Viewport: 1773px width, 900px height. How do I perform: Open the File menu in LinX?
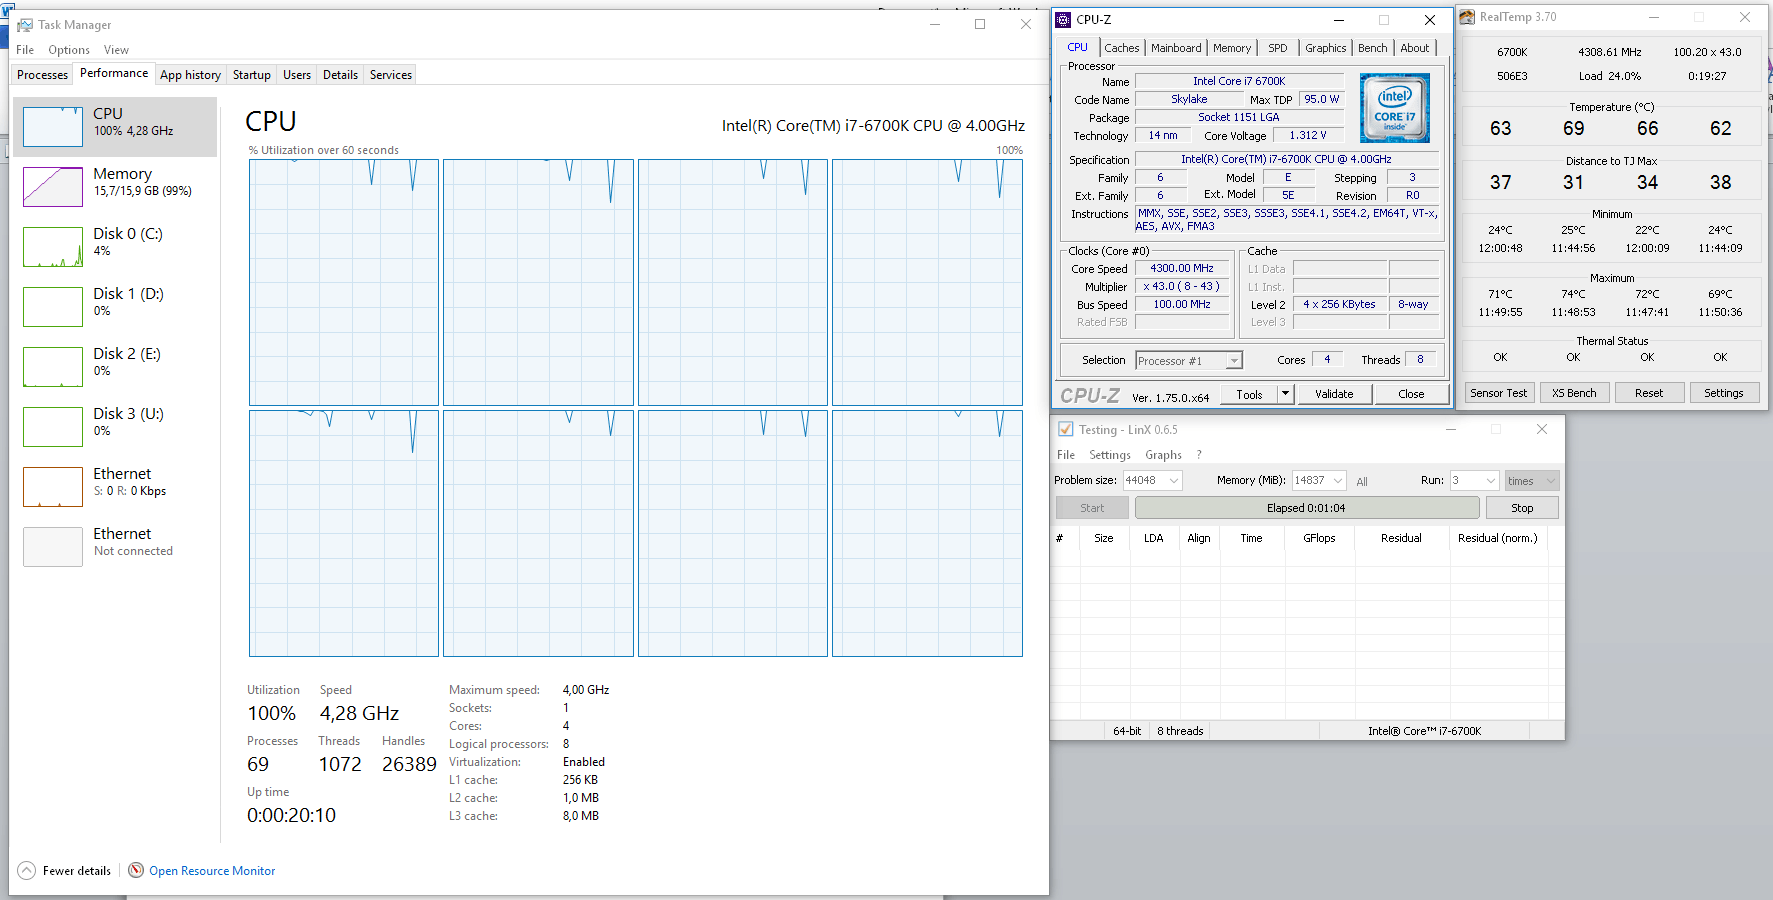point(1066,455)
